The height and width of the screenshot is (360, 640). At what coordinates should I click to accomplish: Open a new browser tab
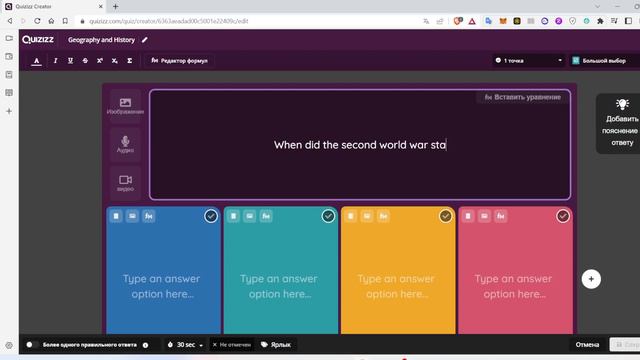click(116, 7)
